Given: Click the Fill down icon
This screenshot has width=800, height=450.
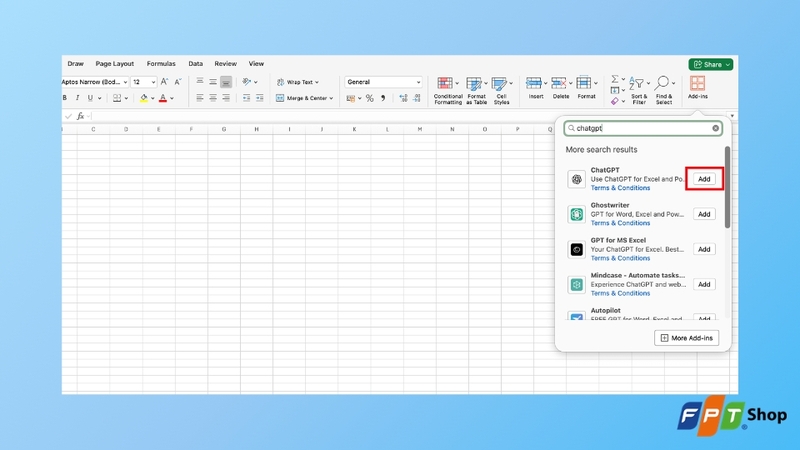Looking at the screenshot, I should [615, 90].
